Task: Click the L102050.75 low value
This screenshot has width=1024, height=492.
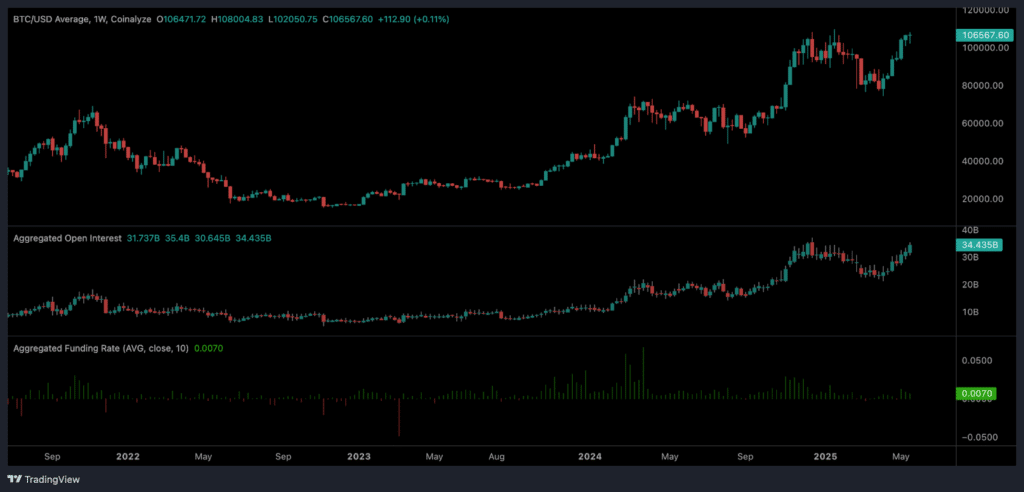Action: point(292,20)
